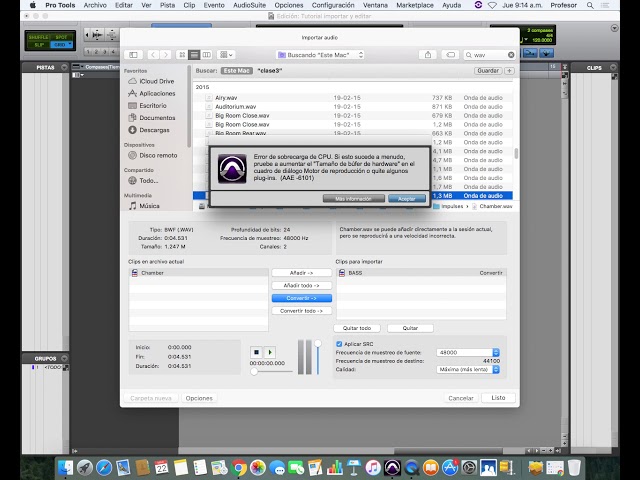Toggle Grid edit mode in Pro Tools
The width and height of the screenshot is (640, 480).
click(x=61, y=44)
